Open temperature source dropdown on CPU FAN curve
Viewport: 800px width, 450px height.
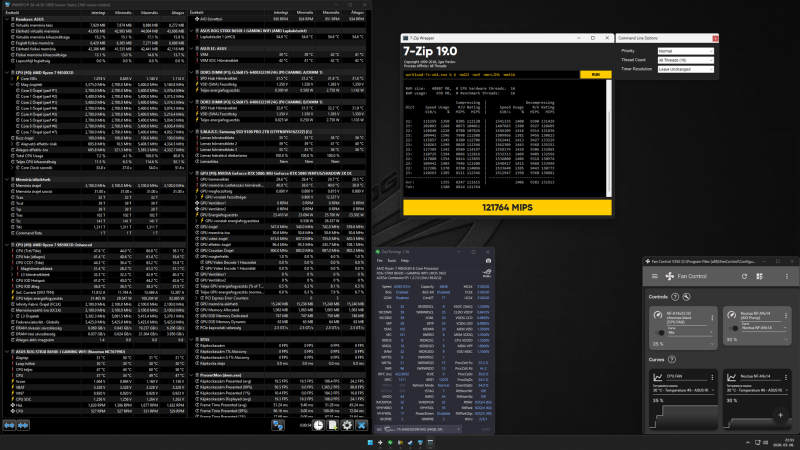click(x=683, y=389)
